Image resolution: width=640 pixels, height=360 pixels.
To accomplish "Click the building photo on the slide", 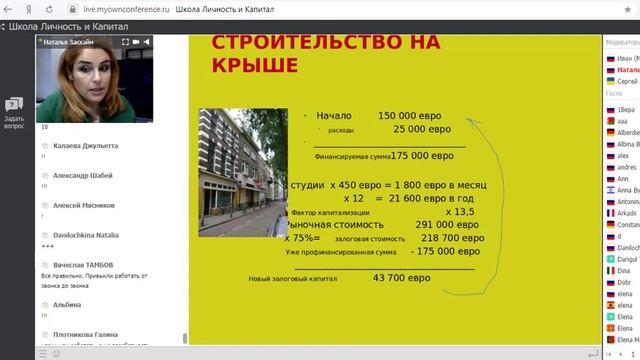I will 243,172.
